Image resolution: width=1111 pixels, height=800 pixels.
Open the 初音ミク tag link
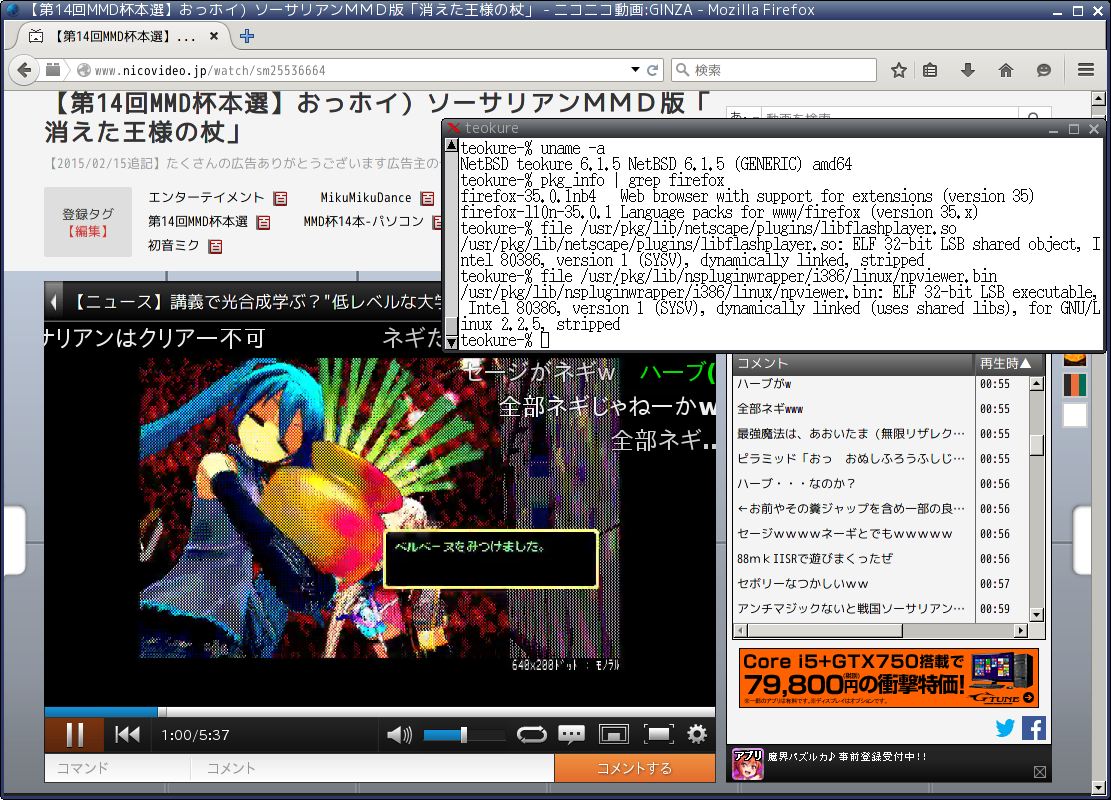point(174,246)
